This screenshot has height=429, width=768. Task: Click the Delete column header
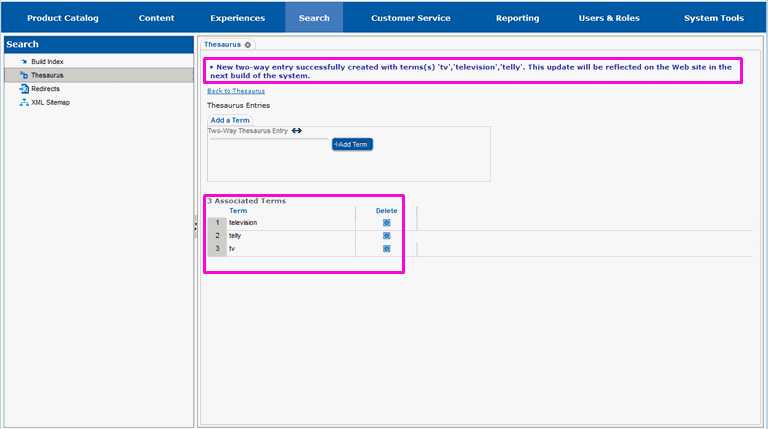pyautogui.click(x=386, y=211)
